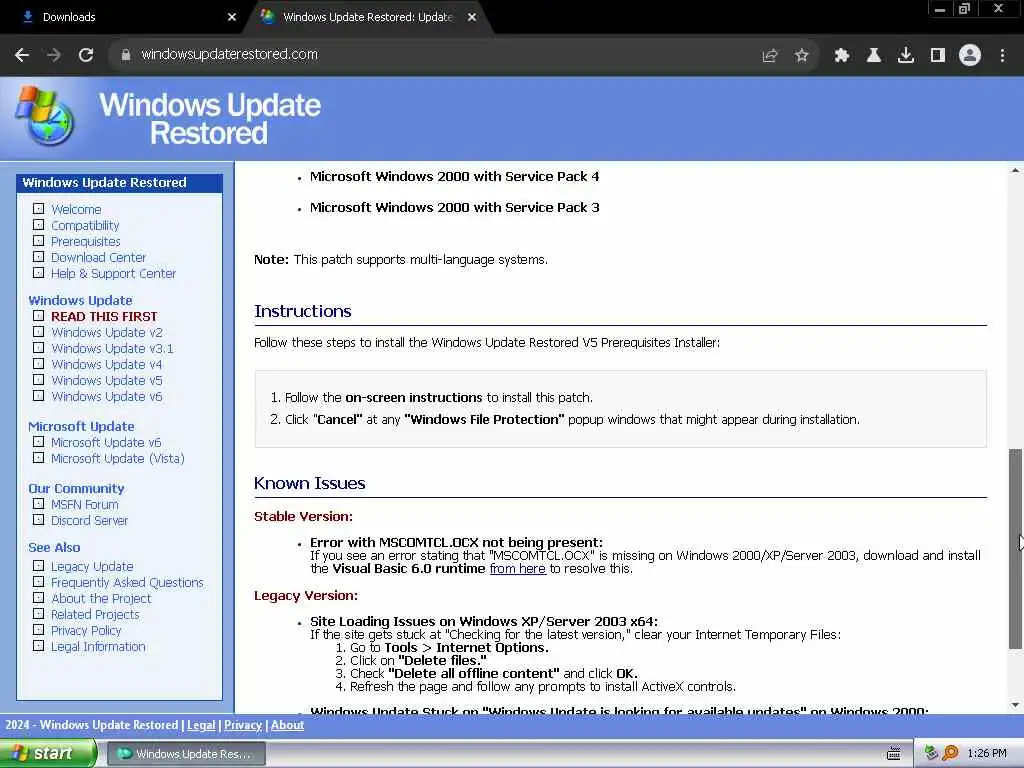The height and width of the screenshot is (768, 1024).
Task: Close the Downloads tab
Action: [232, 17]
